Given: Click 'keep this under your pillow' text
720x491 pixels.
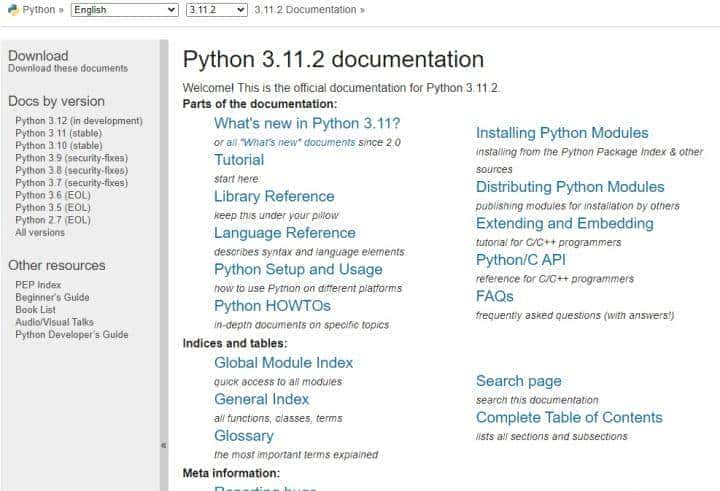Looking at the screenshot, I should tap(276, 215).
